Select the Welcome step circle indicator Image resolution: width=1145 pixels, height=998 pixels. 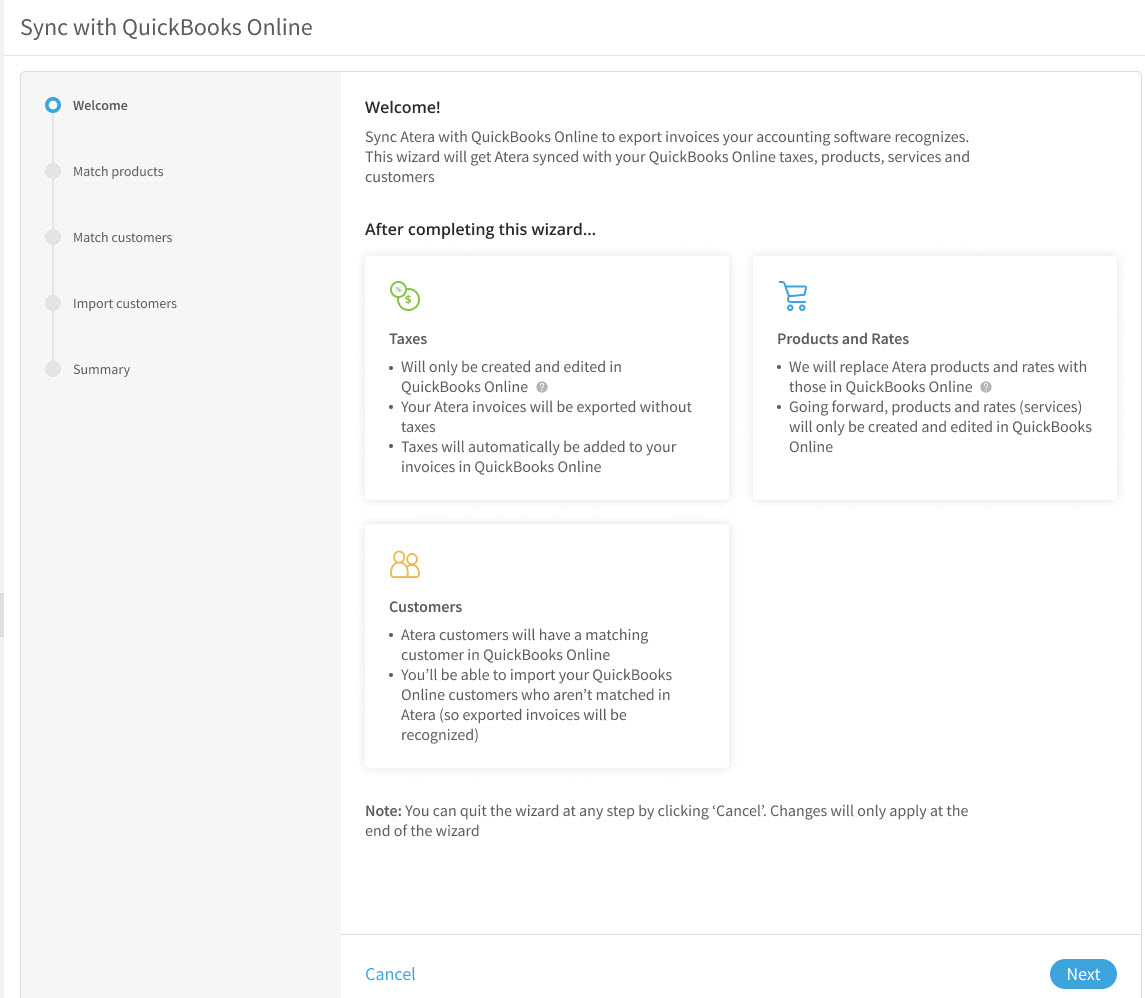click(x=53, y=105)
